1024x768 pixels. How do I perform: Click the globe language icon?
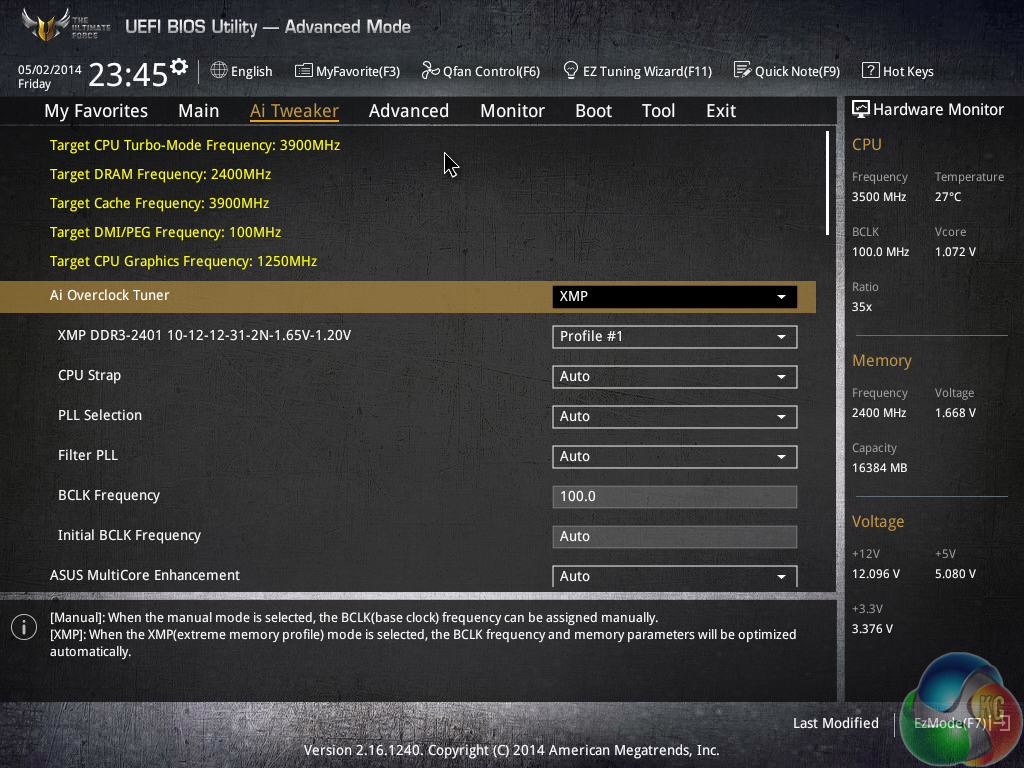tap(219, 71)
